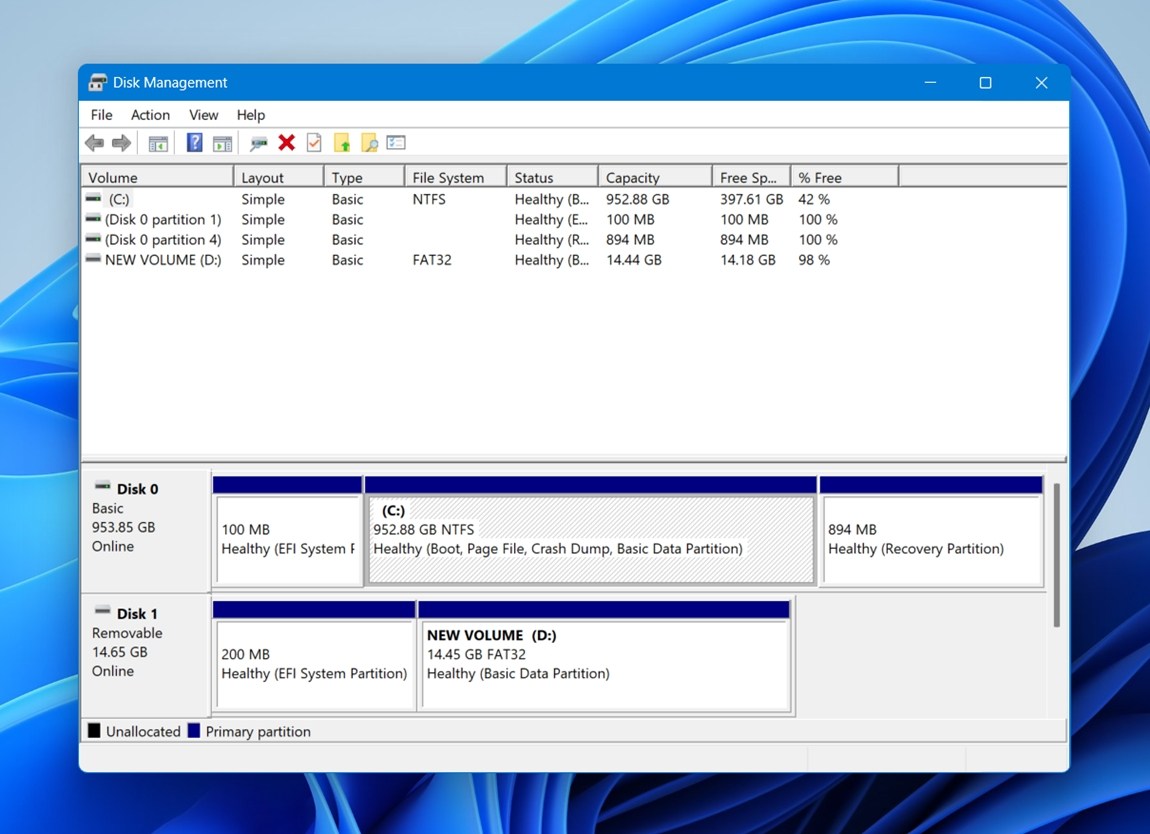Click the black Unallocated legend swatch
1150x834 pixels.
point(94,731)
